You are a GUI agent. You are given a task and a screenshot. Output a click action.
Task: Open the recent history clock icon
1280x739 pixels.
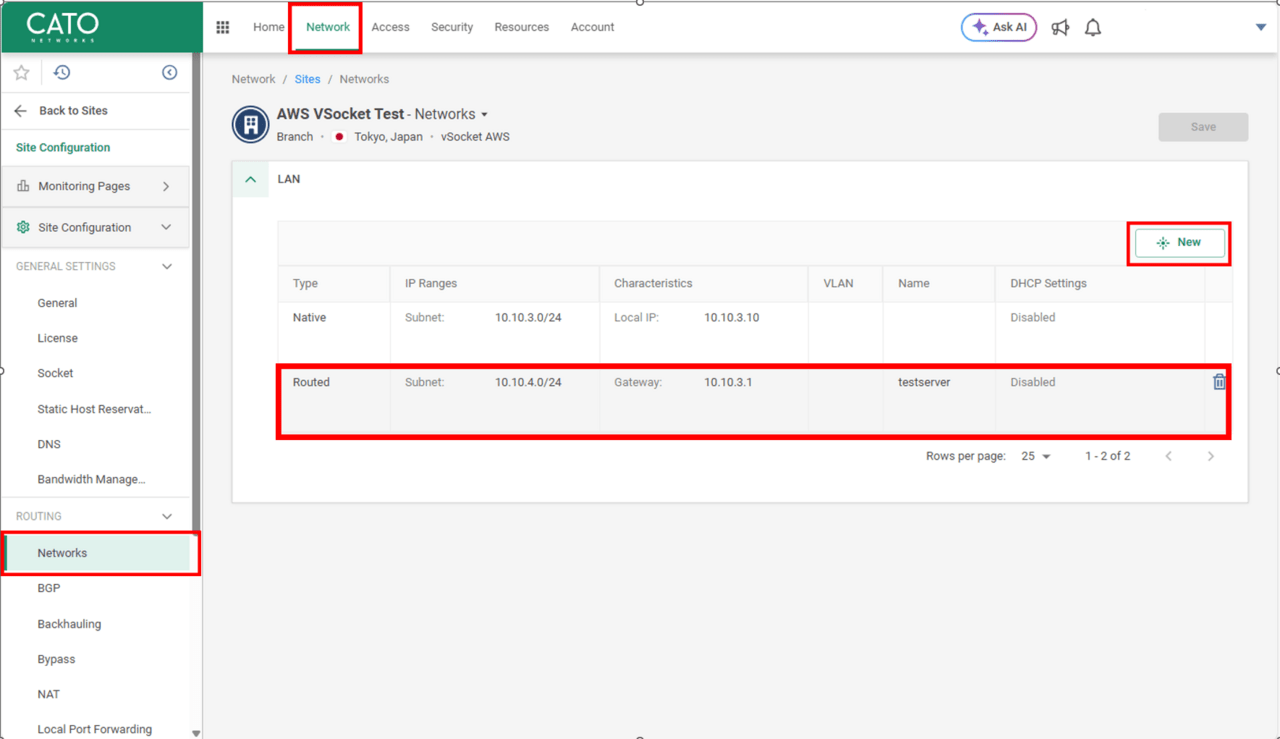pos(62,72)
